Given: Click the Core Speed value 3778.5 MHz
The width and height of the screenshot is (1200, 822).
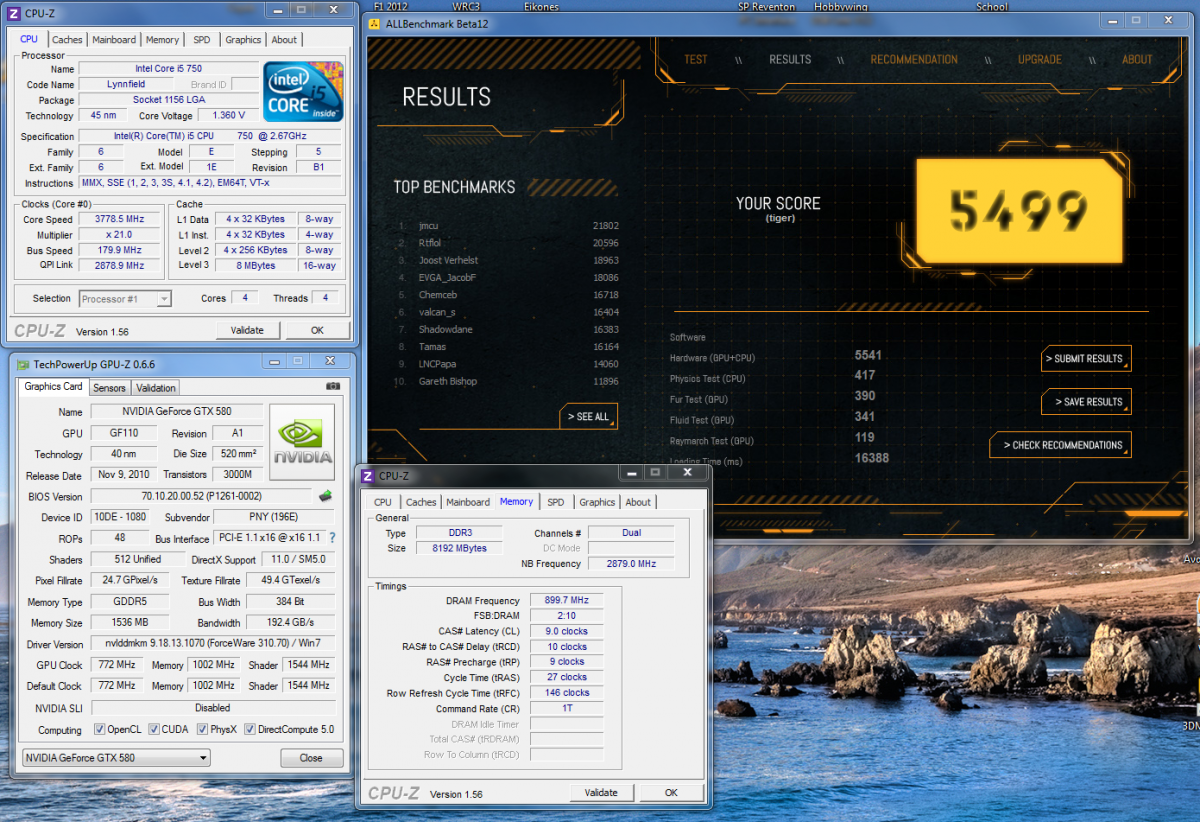Looking at the screenshot, I should pos(119,219).
